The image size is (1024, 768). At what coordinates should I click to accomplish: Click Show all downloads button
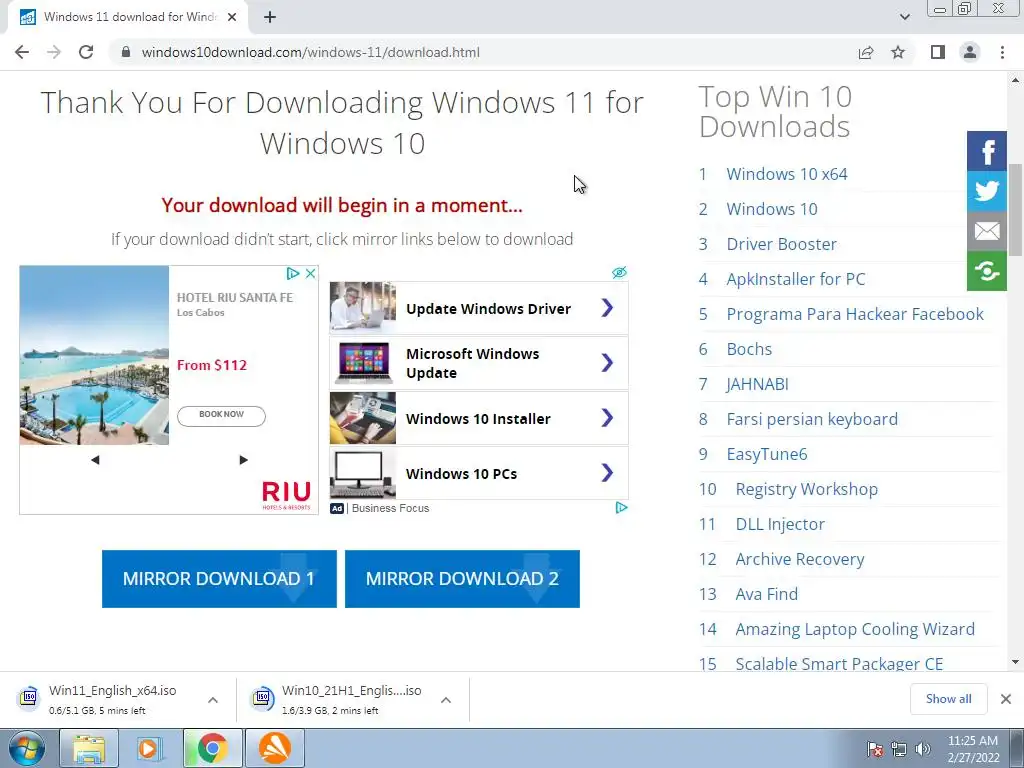pyautogui.click(x=948, y=699)
